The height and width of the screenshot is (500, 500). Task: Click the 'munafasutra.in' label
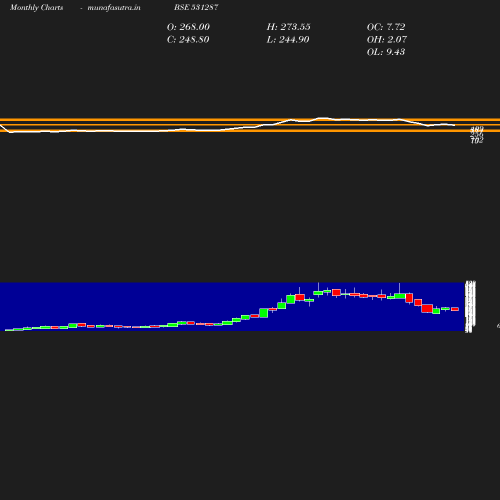114,7
